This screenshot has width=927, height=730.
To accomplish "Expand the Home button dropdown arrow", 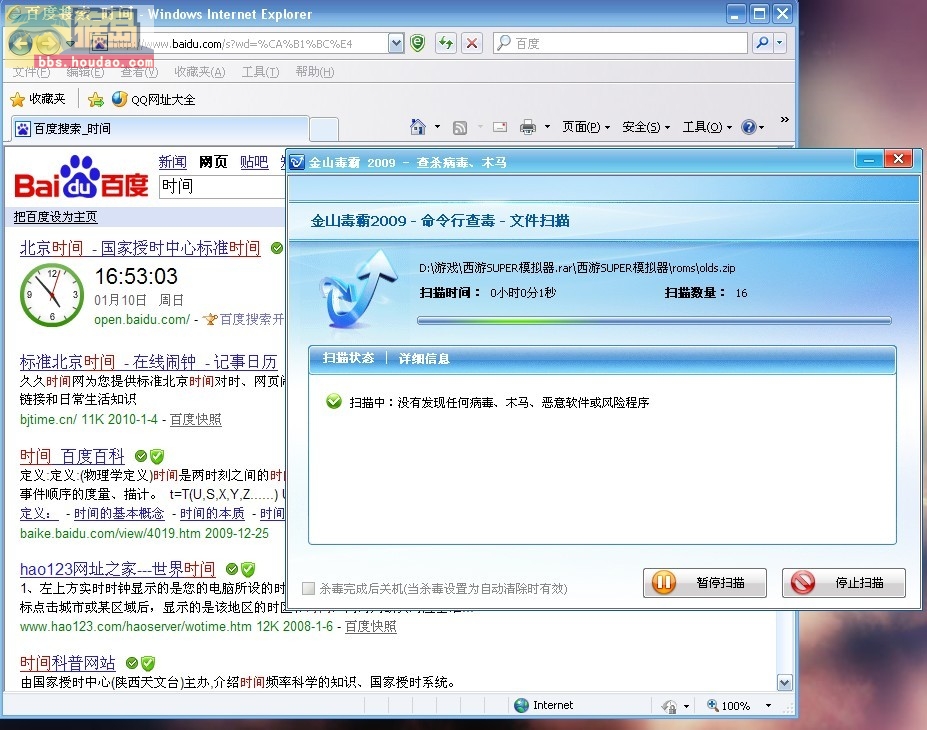I will point(437,126).
